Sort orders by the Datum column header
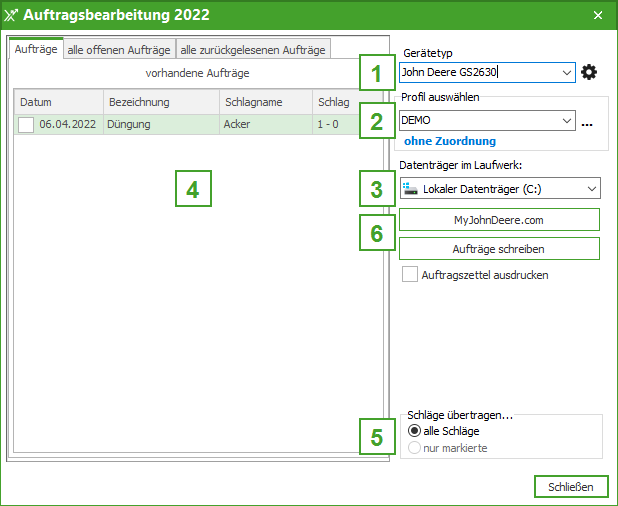Viewport: 618px width, 506px height. click(x=58, y=102)
